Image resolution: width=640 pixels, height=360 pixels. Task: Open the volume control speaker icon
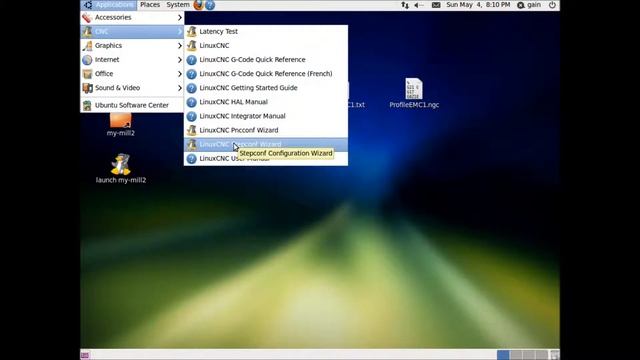tap(419, 5)
